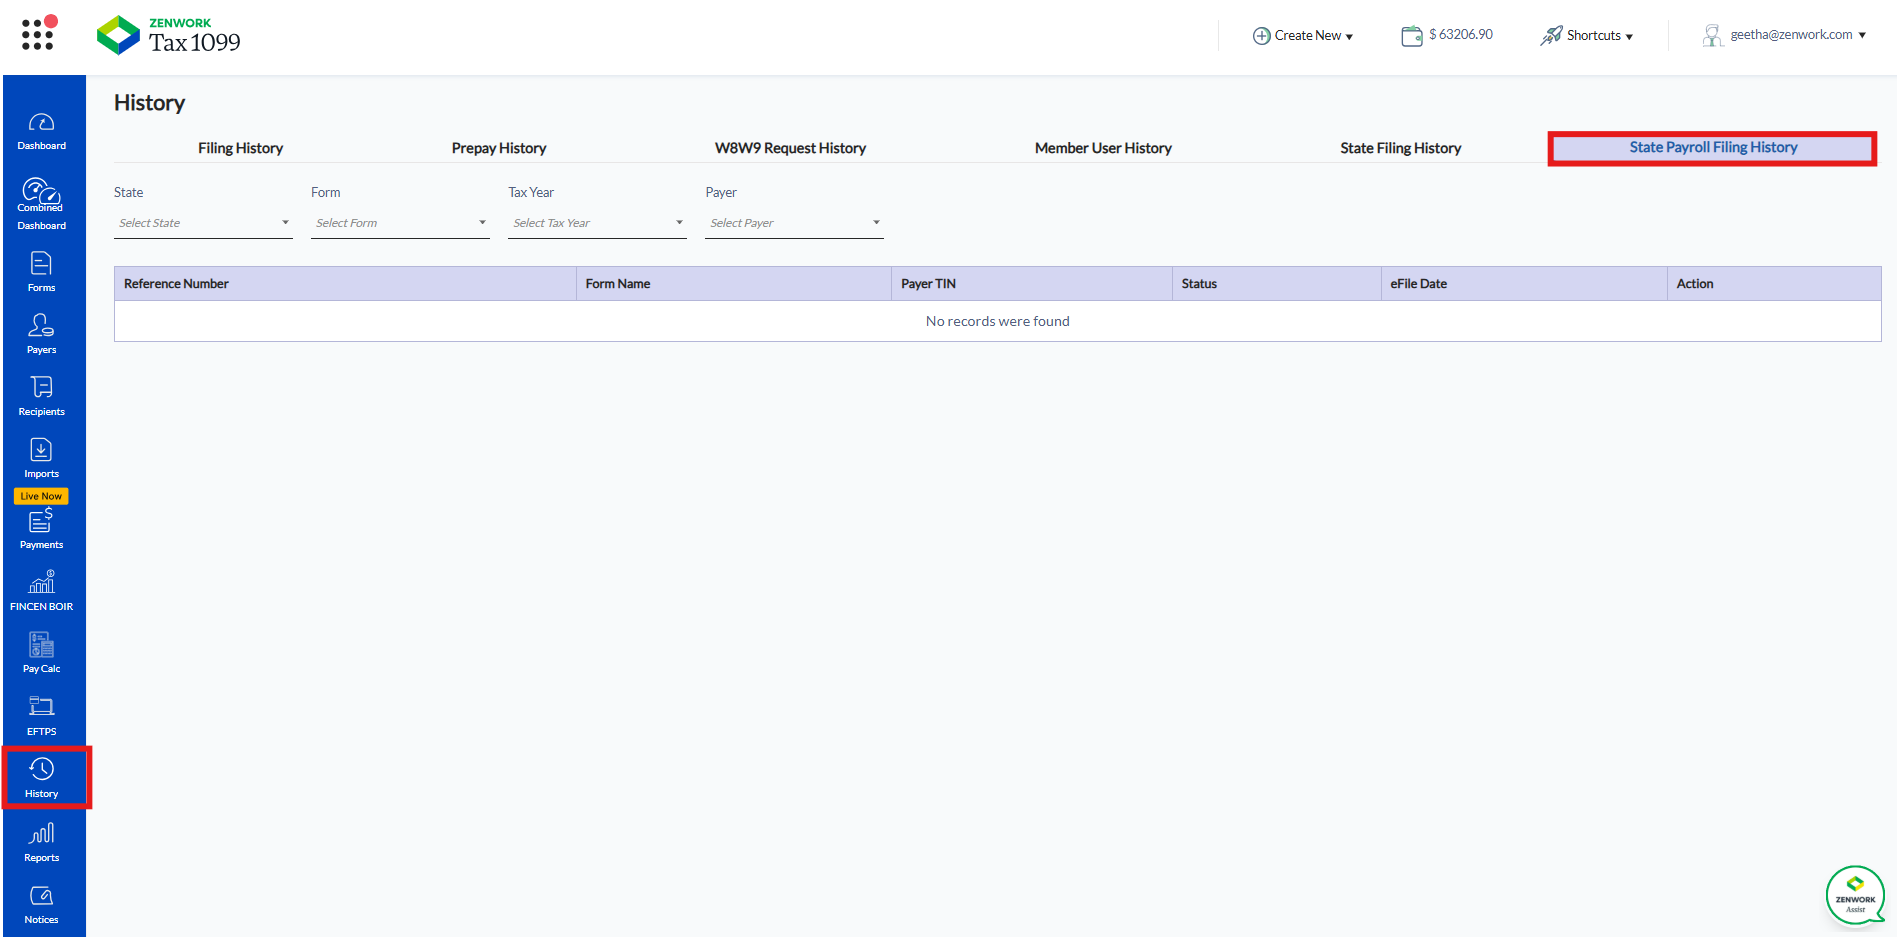Image resolution: width=1897 pixels, height=937 pixels.
Task: Open the Select Form dropdown
Action: click(x=400, y=223)
